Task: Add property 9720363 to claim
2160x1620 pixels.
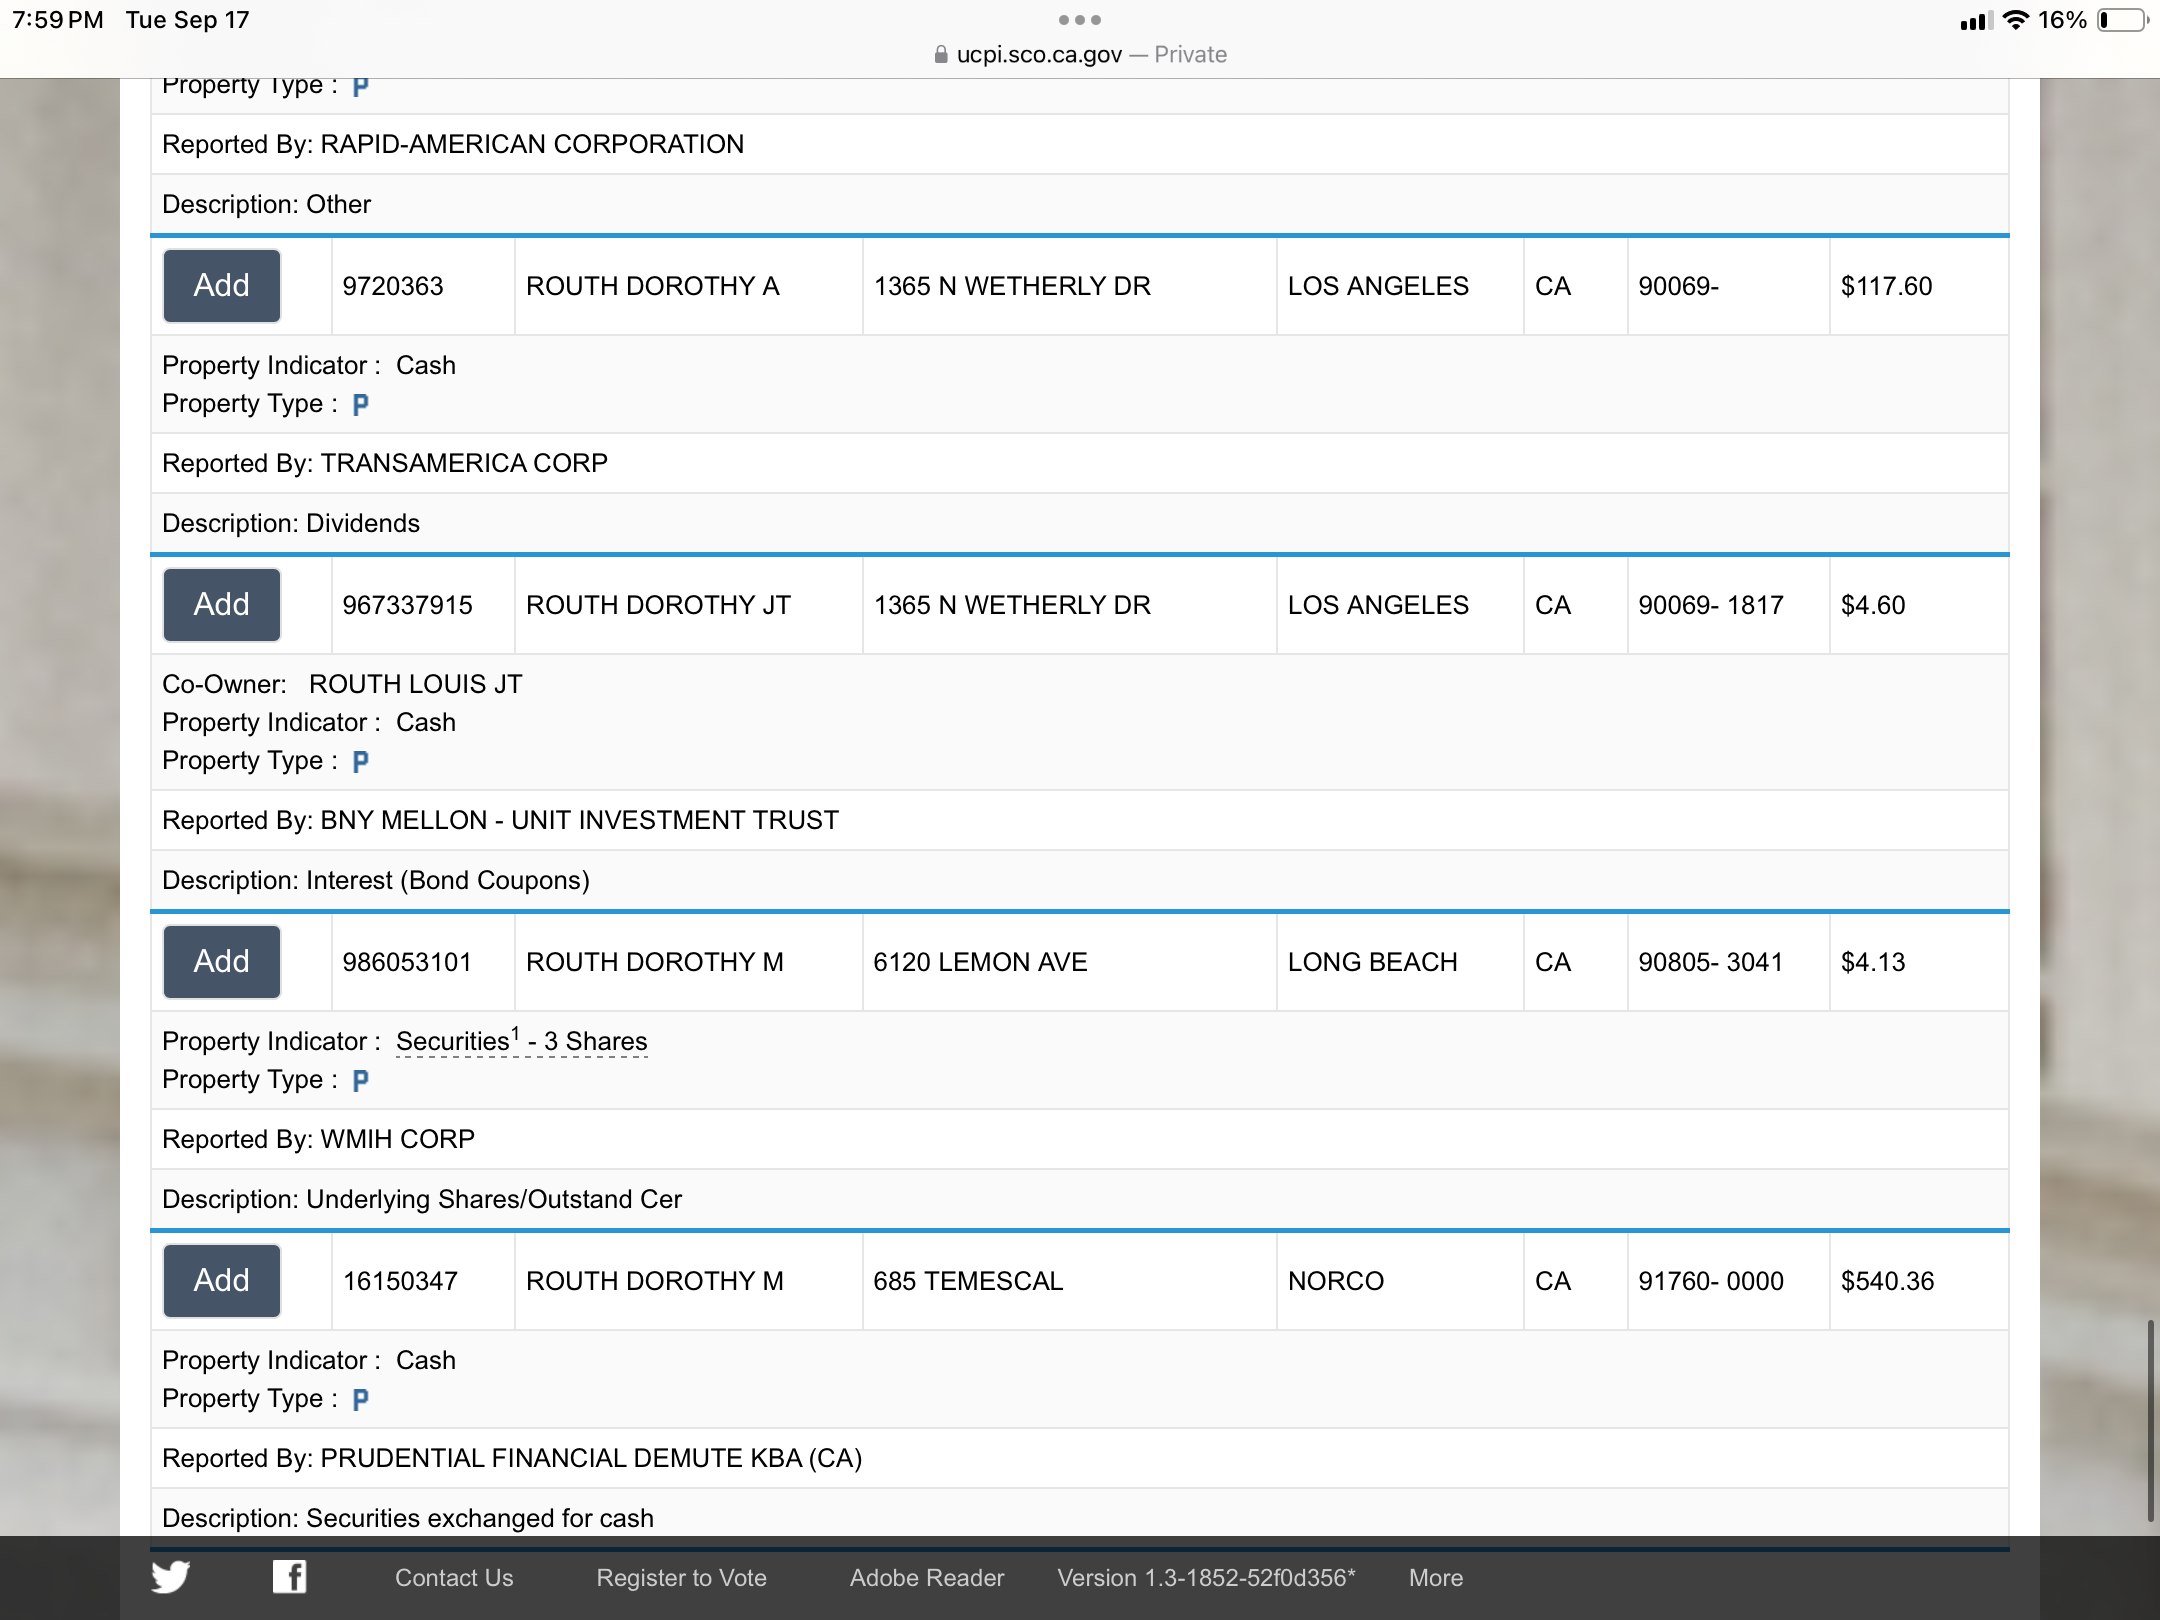Action: click(x=222, y=286)
